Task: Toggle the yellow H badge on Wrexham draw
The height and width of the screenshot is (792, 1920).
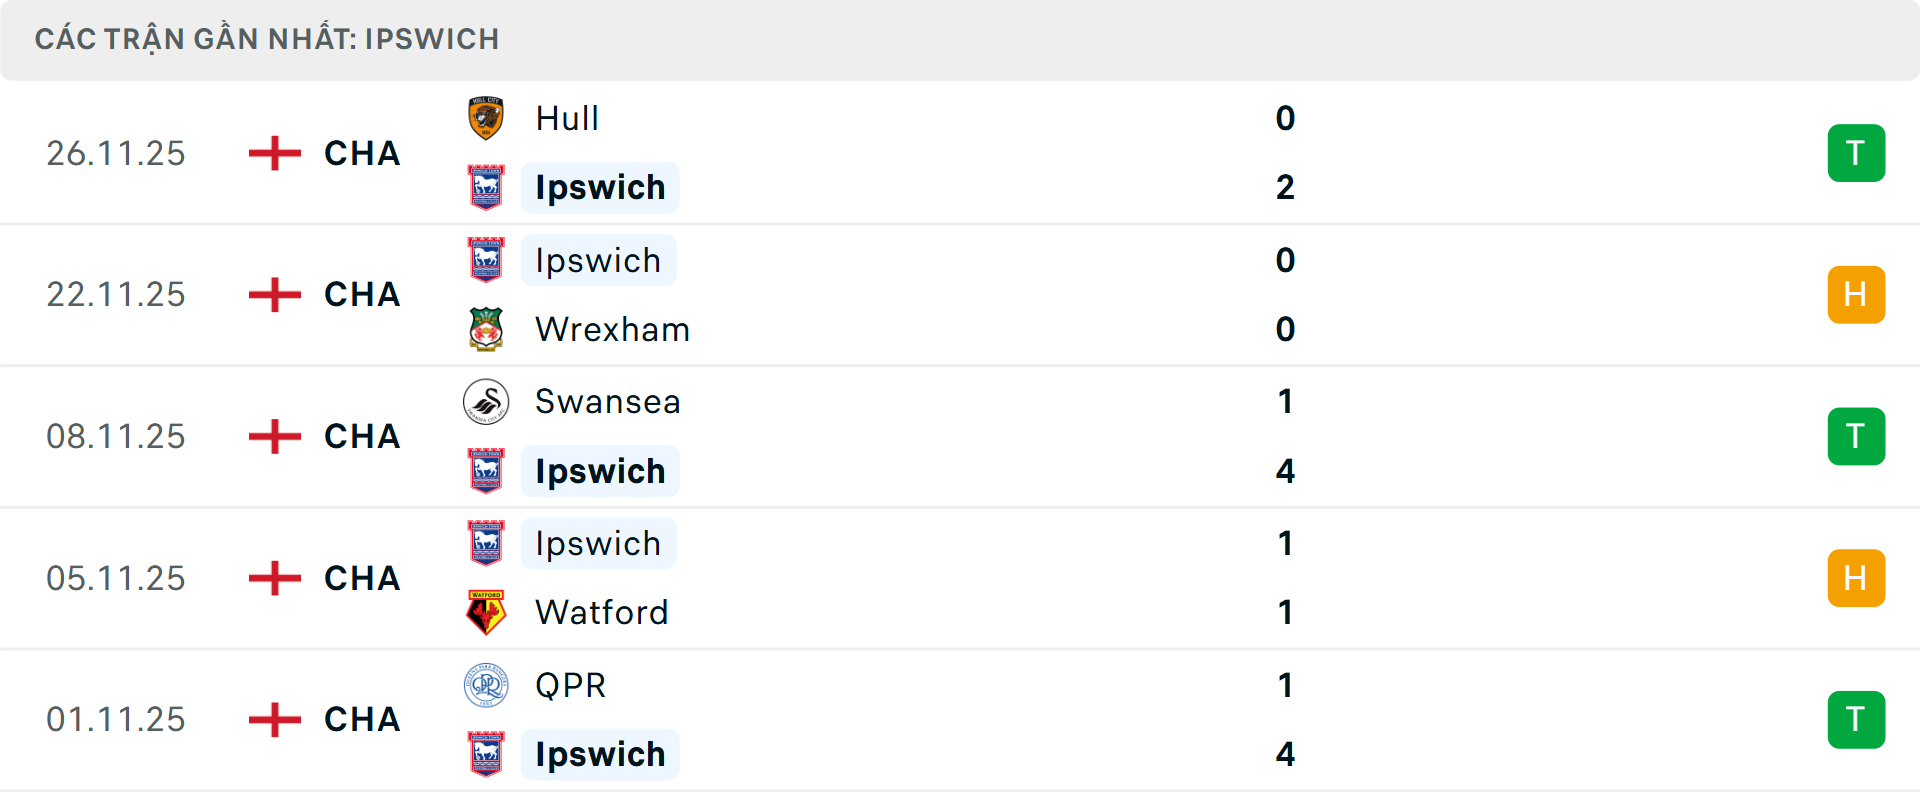Action: pos(1856,294)
